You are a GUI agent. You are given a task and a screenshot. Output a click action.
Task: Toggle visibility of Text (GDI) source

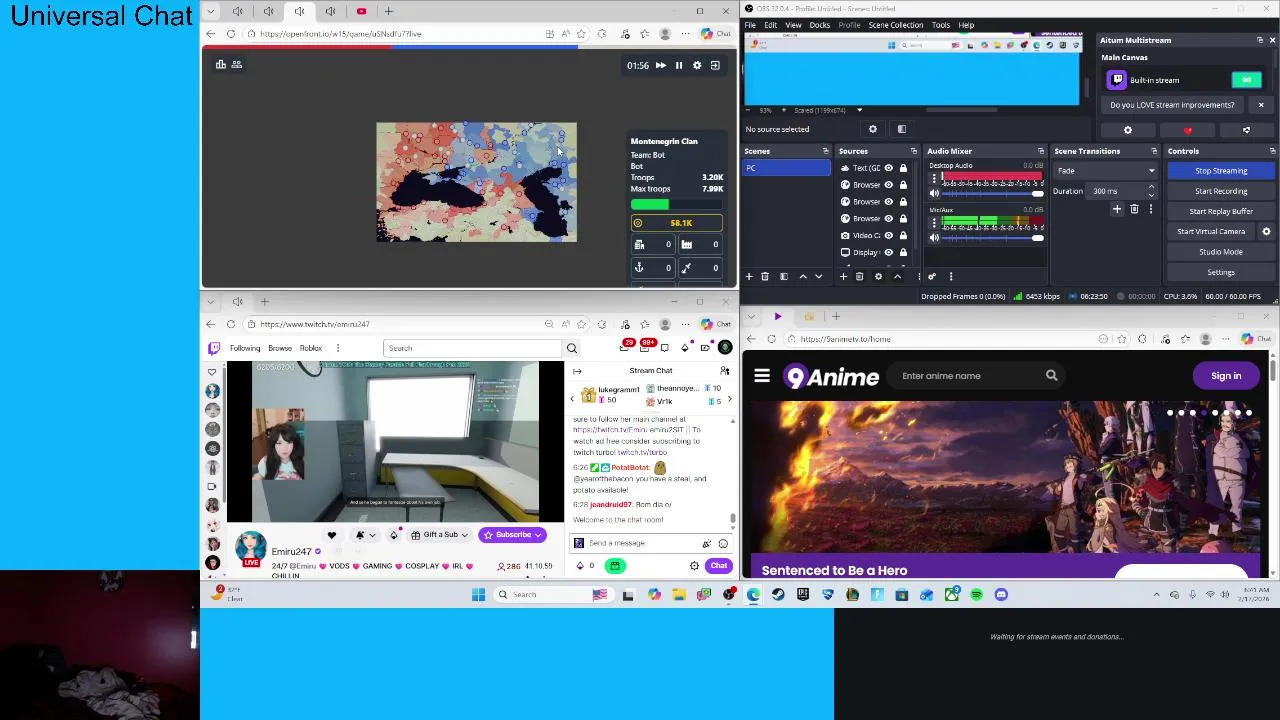pos(888,168)
